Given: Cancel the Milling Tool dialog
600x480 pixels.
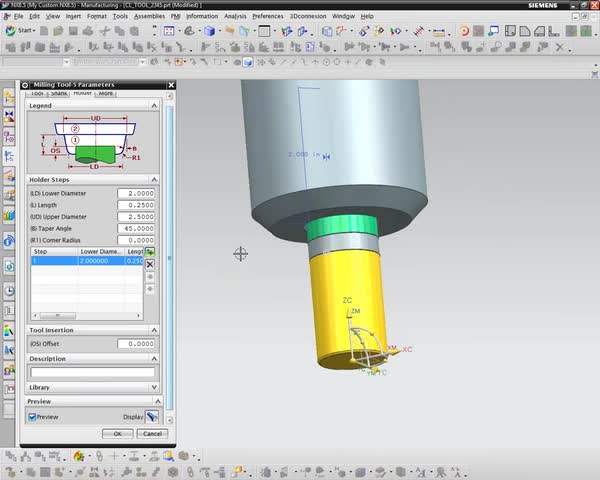Looking at the screenshot, I should 152,434.
